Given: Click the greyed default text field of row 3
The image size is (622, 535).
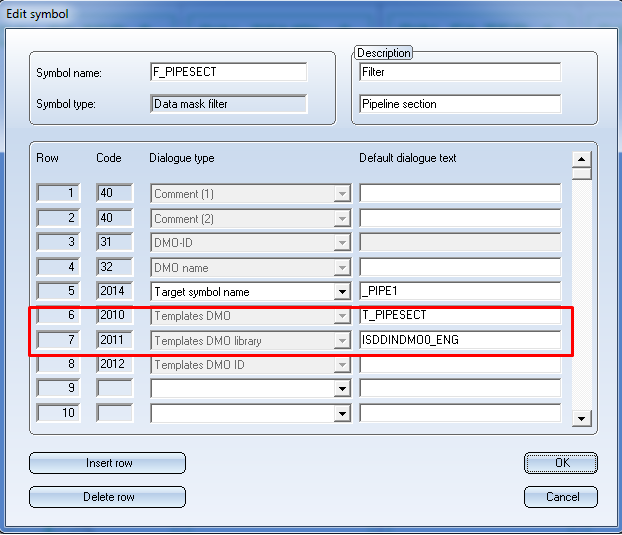Looking at the screenshot, I should [x=460, y=242].
